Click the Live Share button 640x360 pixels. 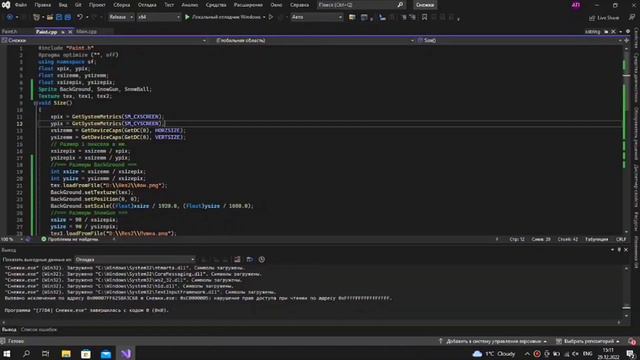(x=604, y=18)
